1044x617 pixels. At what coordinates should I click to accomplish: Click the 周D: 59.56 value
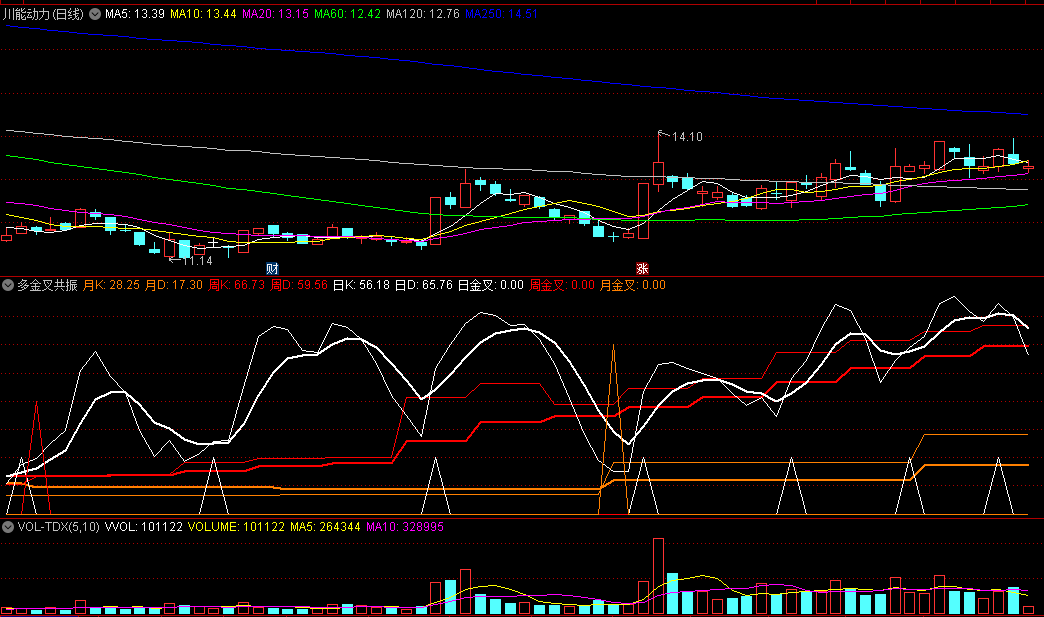coord(299,286)
